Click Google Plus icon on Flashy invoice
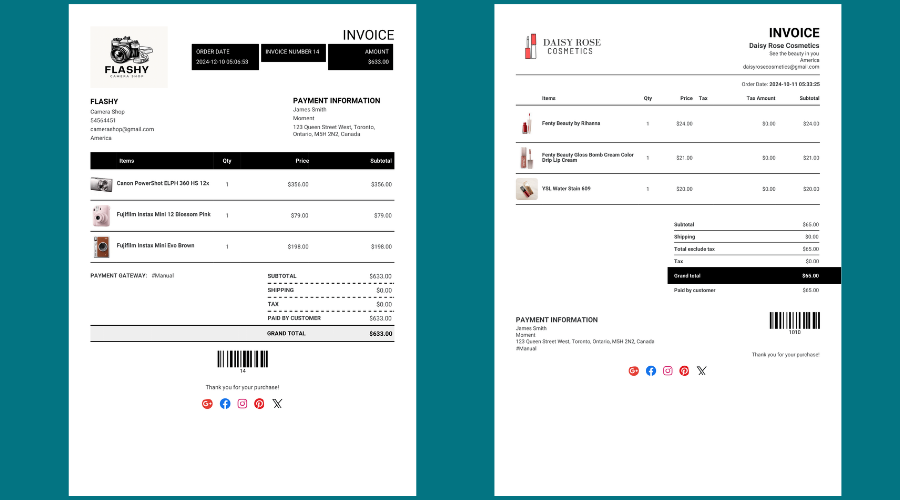 207,404
